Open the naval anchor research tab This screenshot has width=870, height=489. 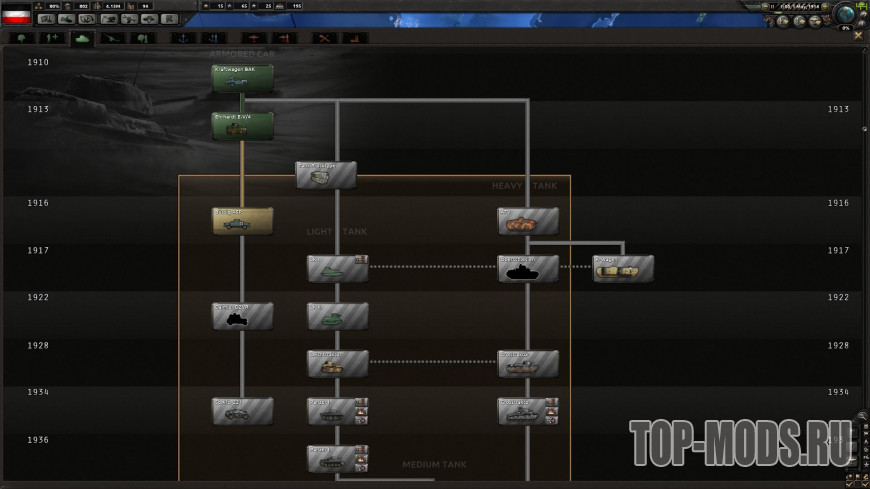click(183, 38)
